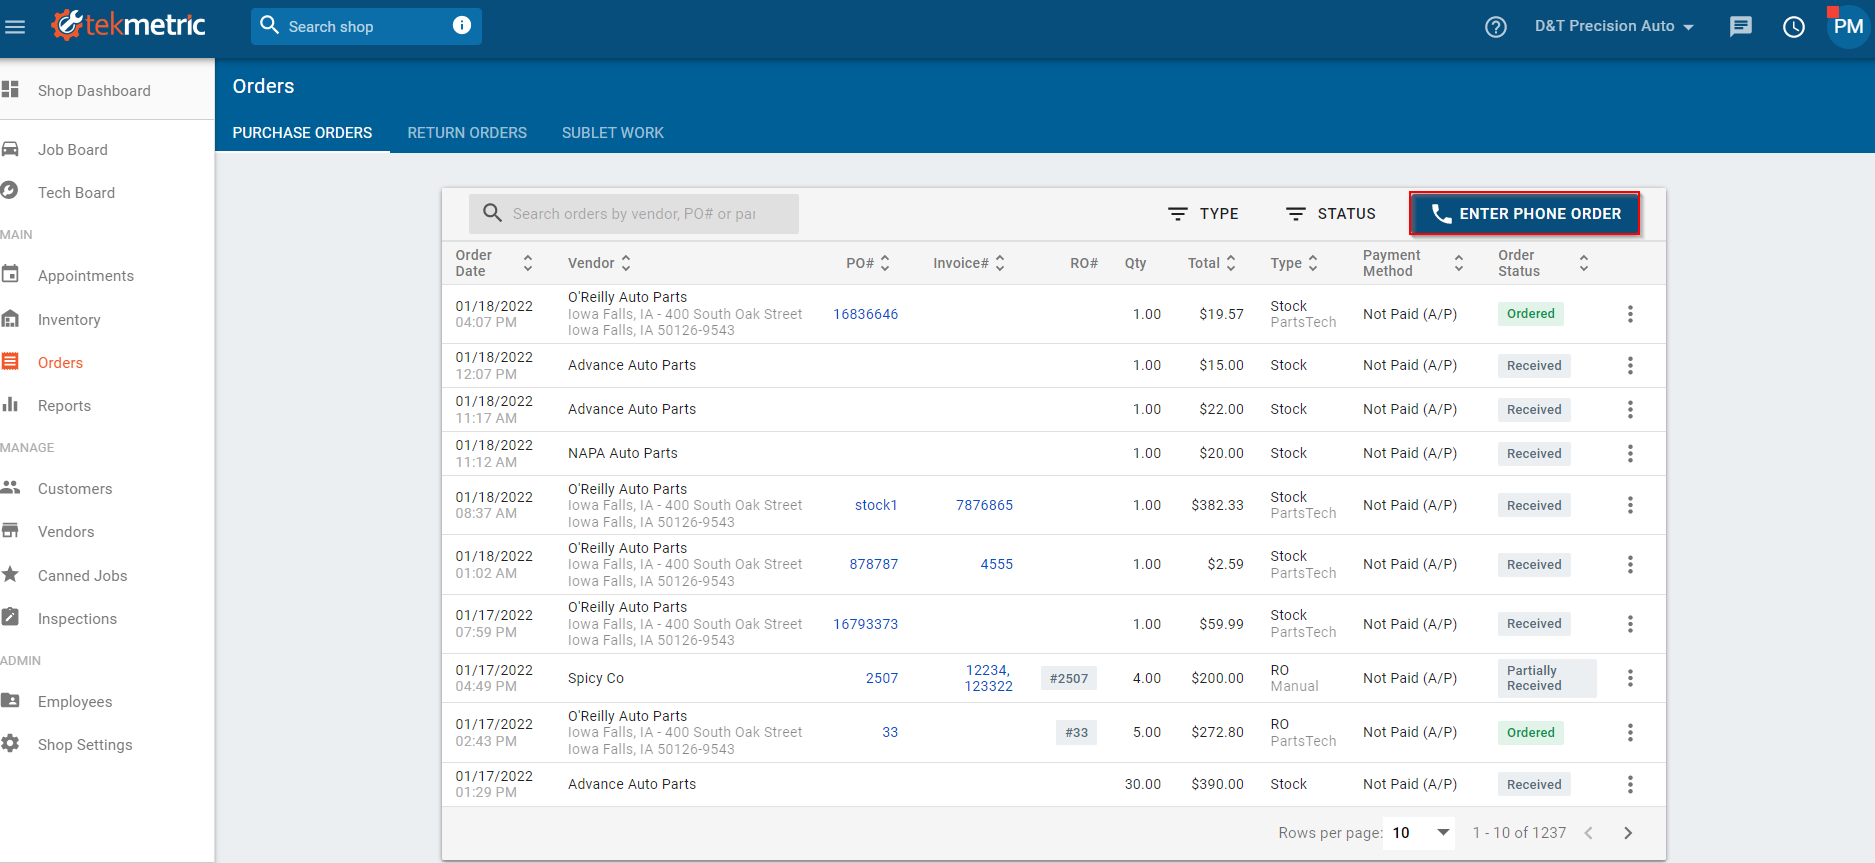Open PO# 2507 link
Image resolution: width=1875 pixels, height=863 pixels.
[882, 678]
